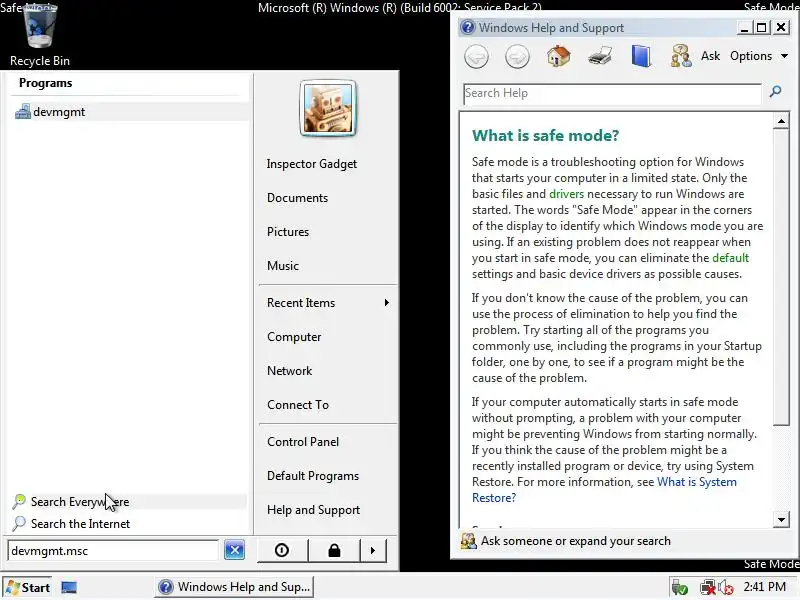
Task: Click the Help Back arrow button
Action: point(477,56)
